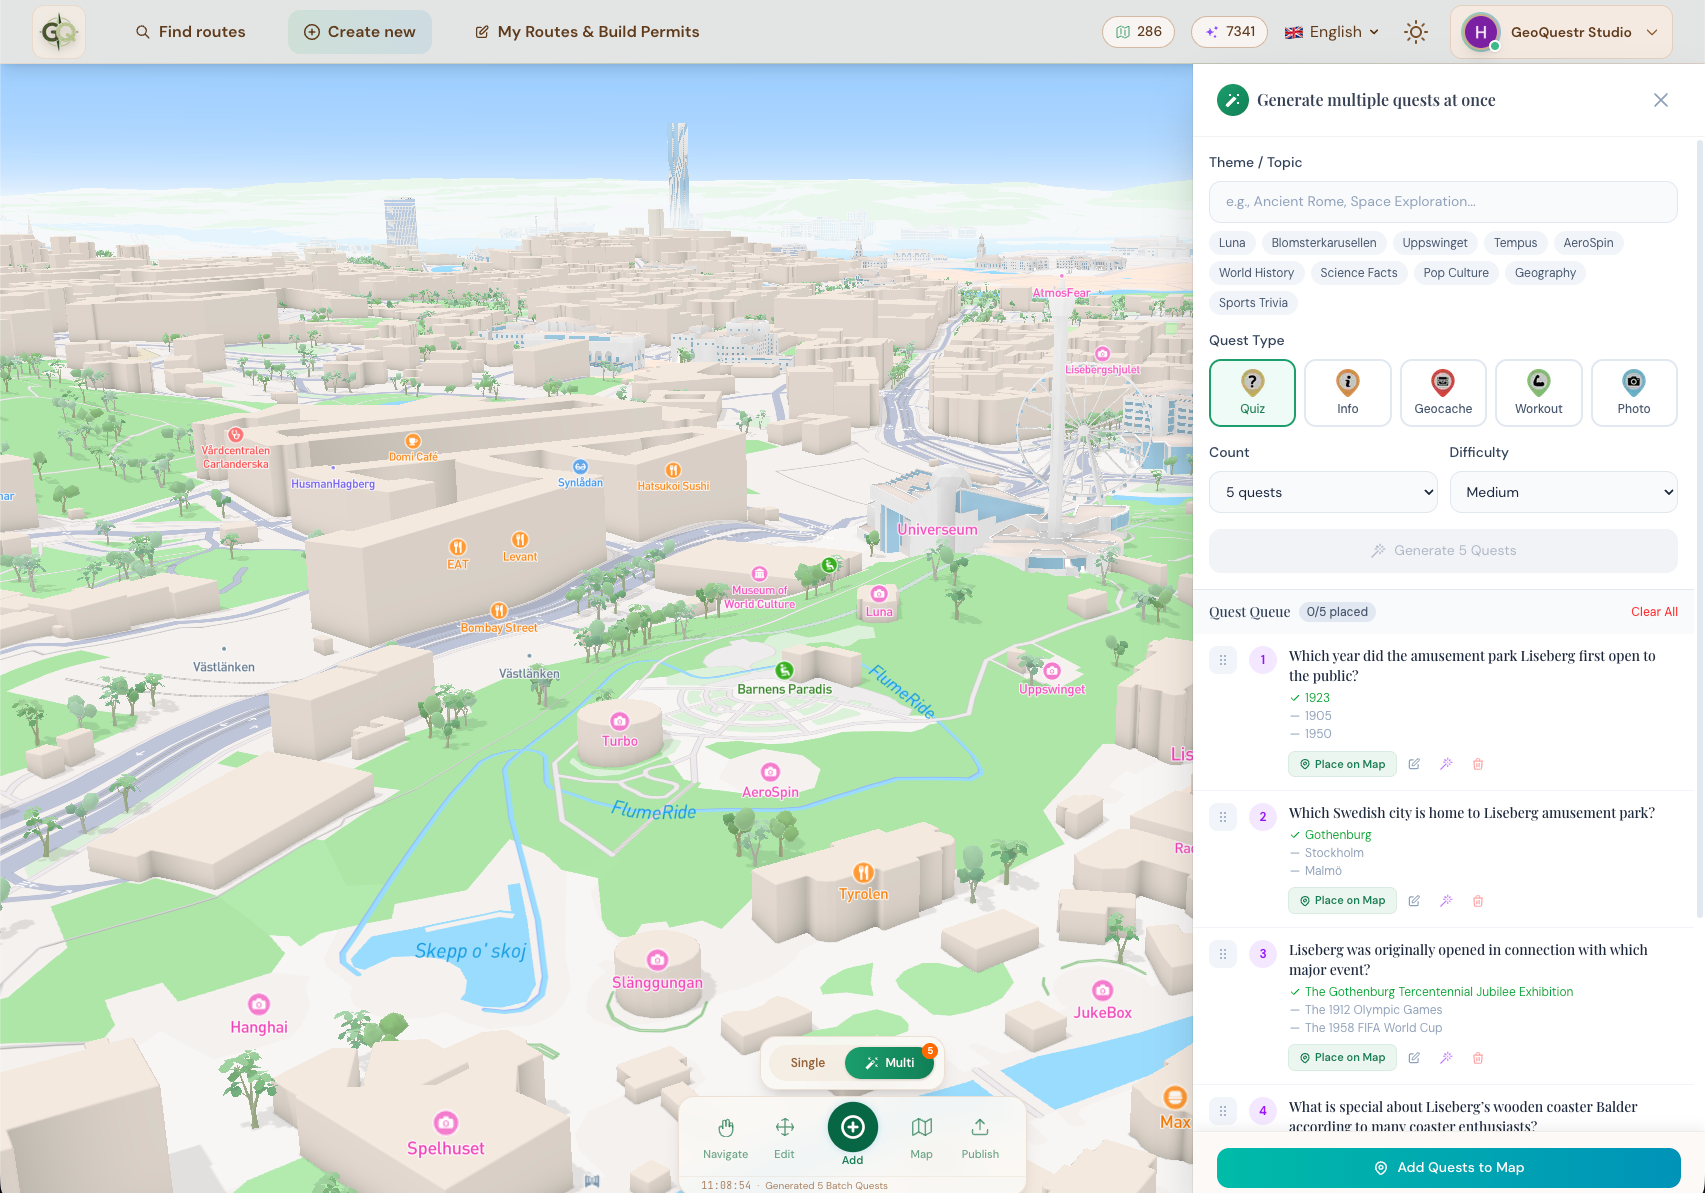Clear All quests in the queue
The width and height of the screenshot is (1705, 1193).
pos(1654,611)
